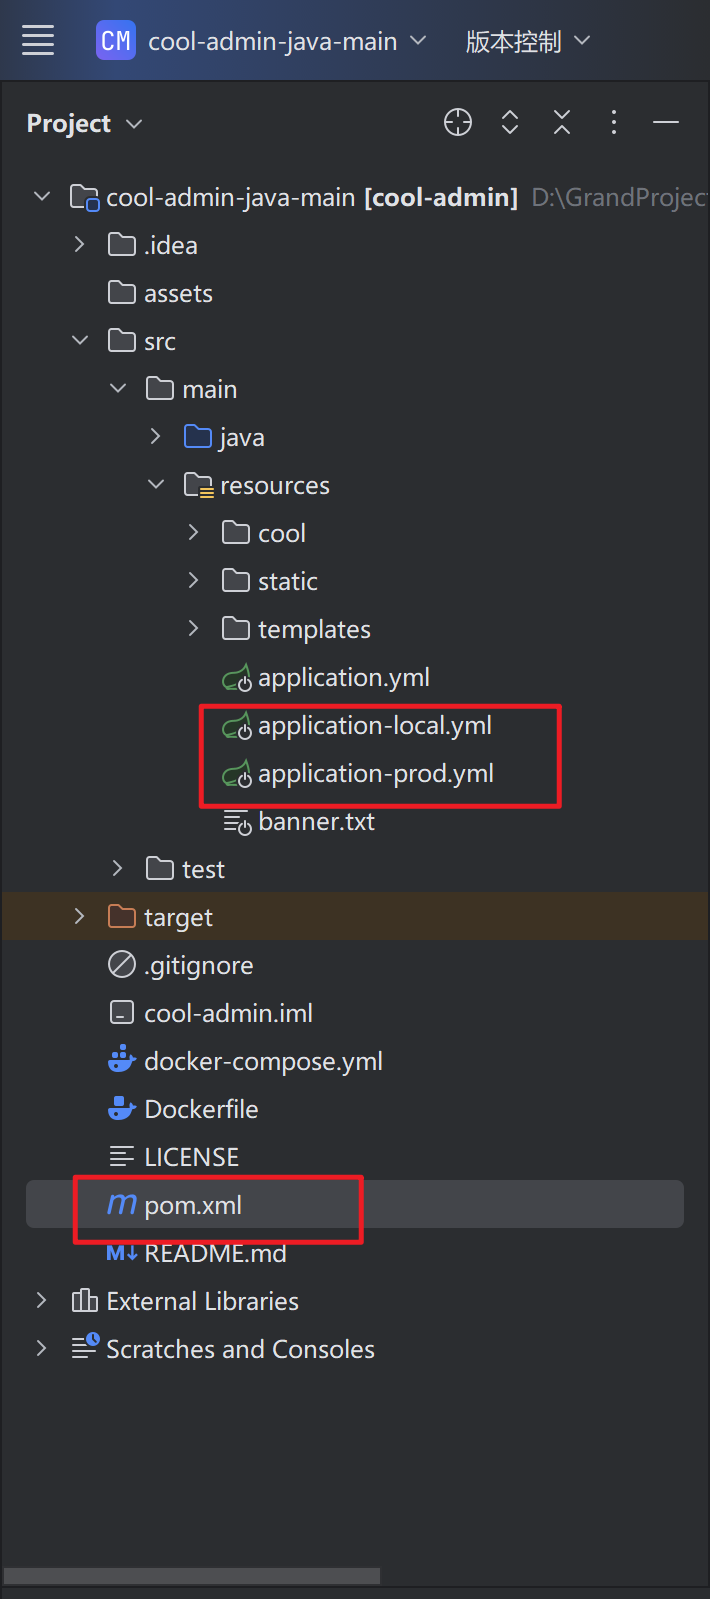710x1599 pixels.
Task: Click the Docker whale icon on docker-compose.yml
Action: click(120, 1060)
